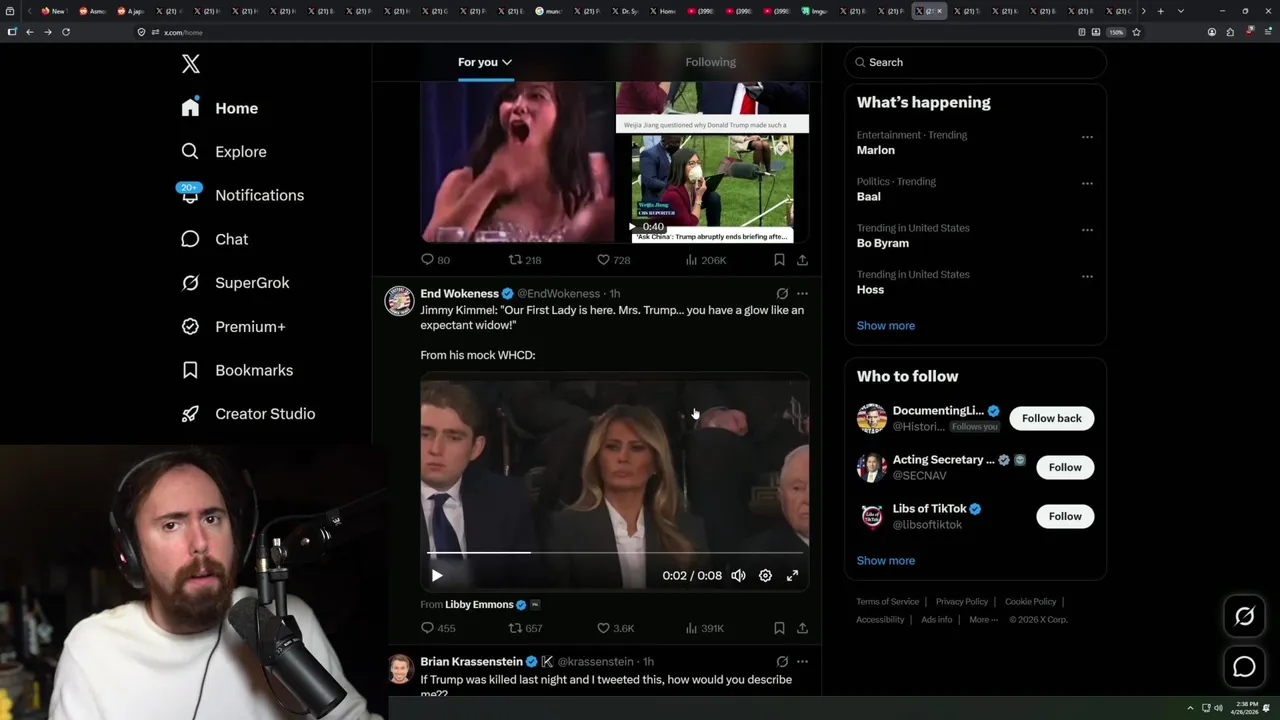Share the post with 206K views
Viewport: 1280px width, 720px height.
(x=802, y=260)
